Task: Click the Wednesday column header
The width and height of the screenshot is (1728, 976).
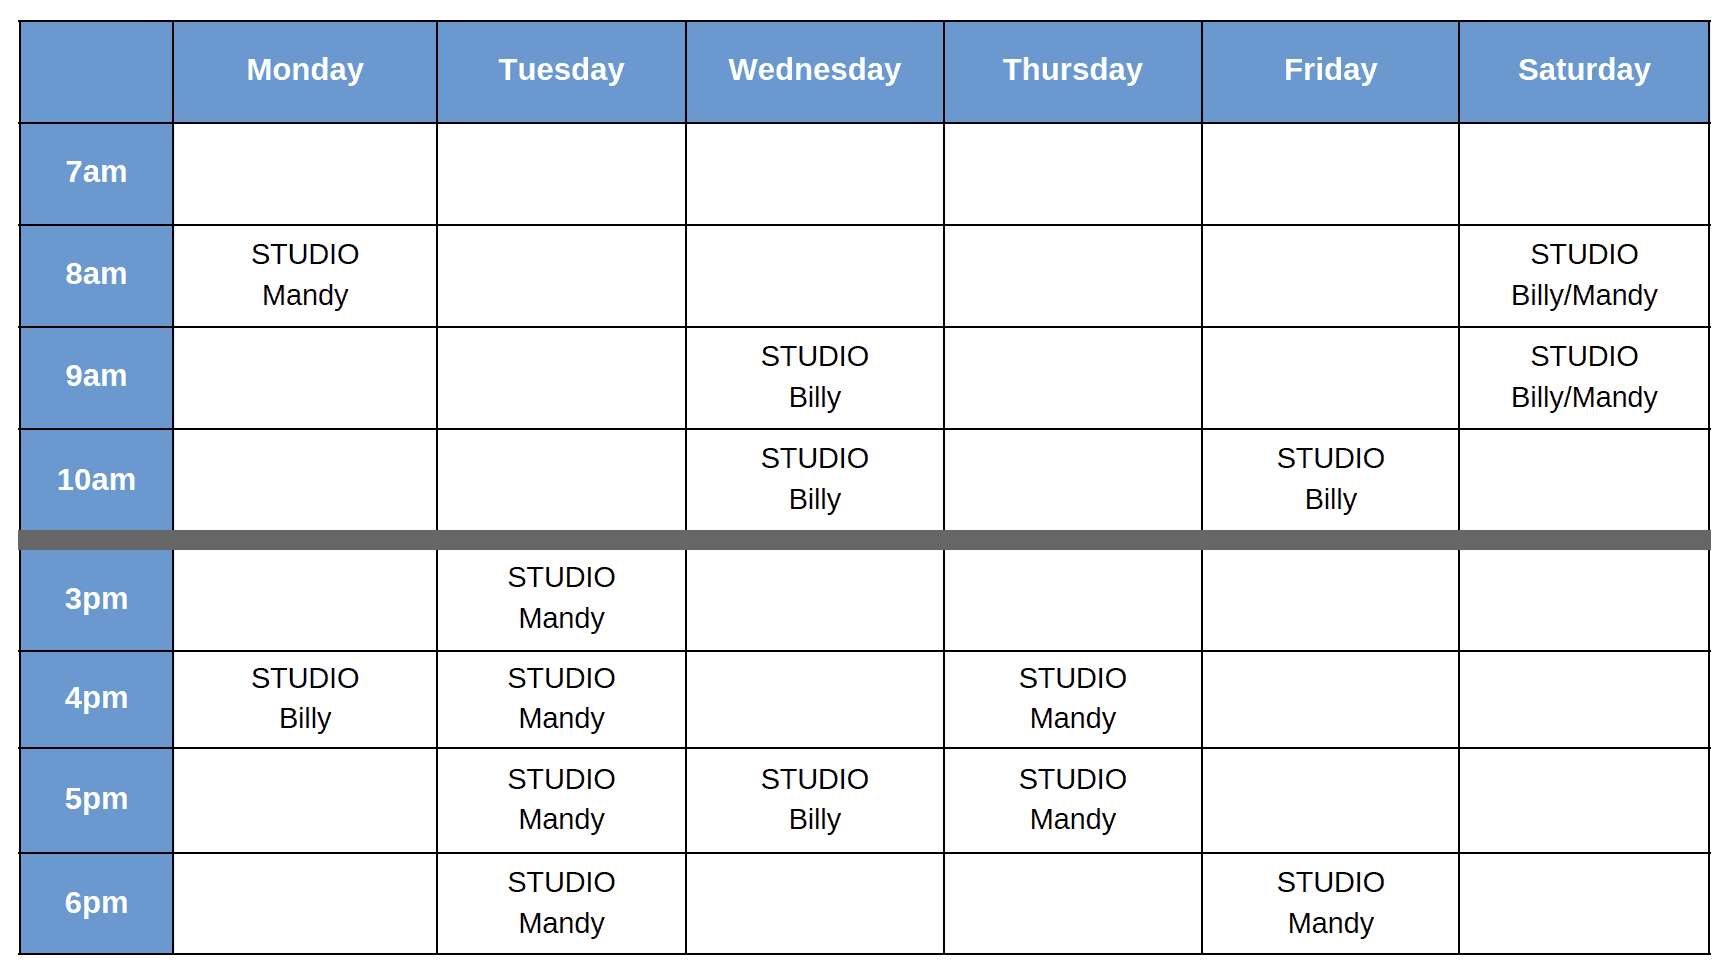Action: click(x=815, y=72)
